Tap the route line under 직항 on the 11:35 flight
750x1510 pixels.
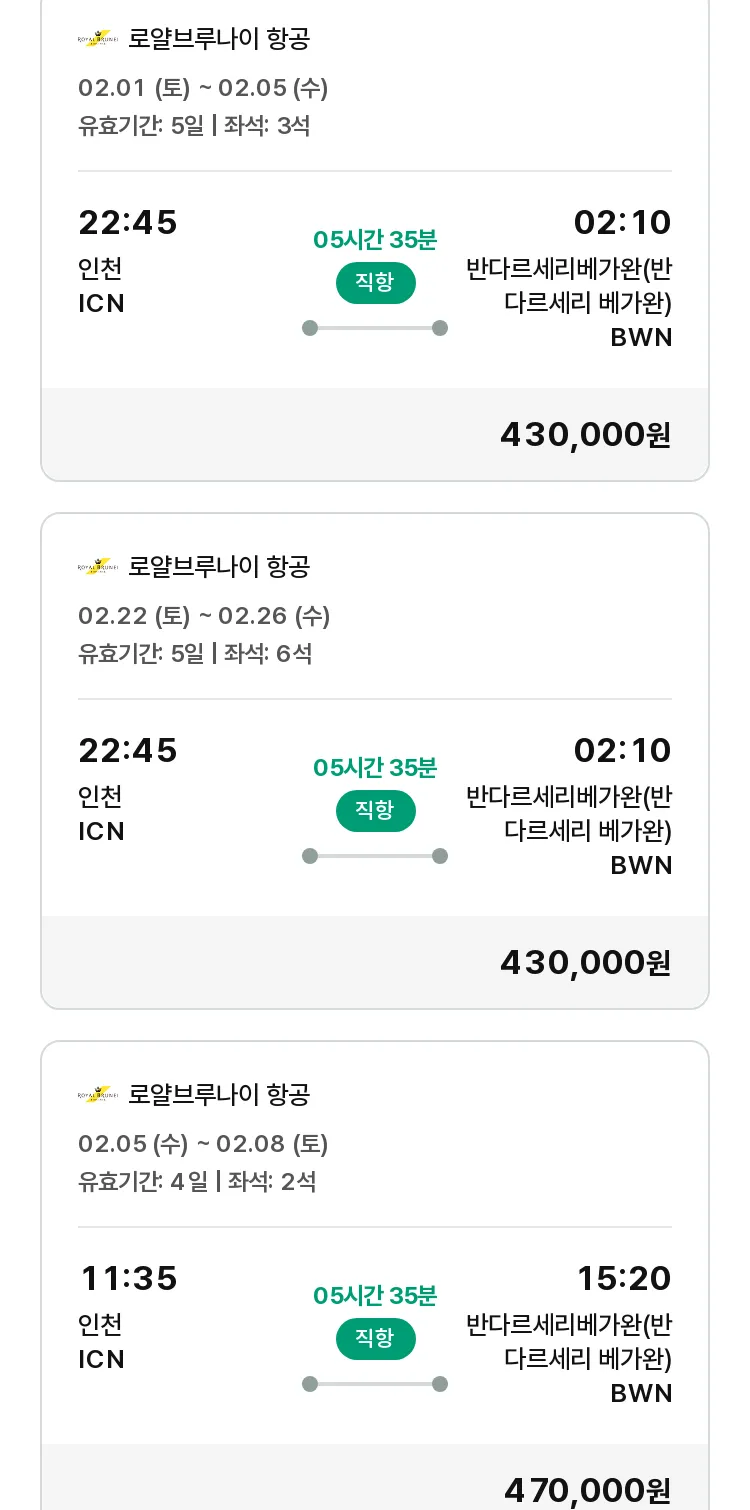(x=375, y=1384)
